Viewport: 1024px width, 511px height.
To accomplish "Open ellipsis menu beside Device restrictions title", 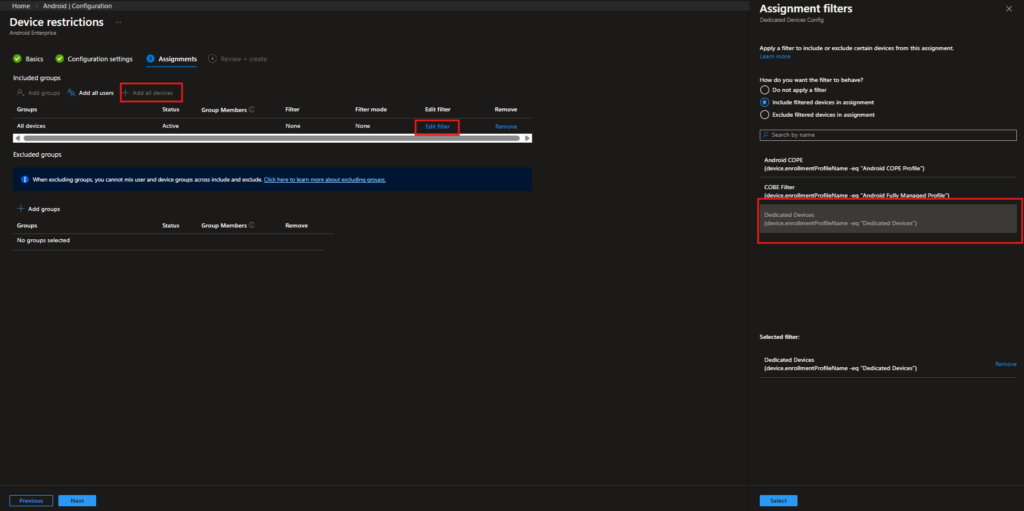I will [119, 21].
